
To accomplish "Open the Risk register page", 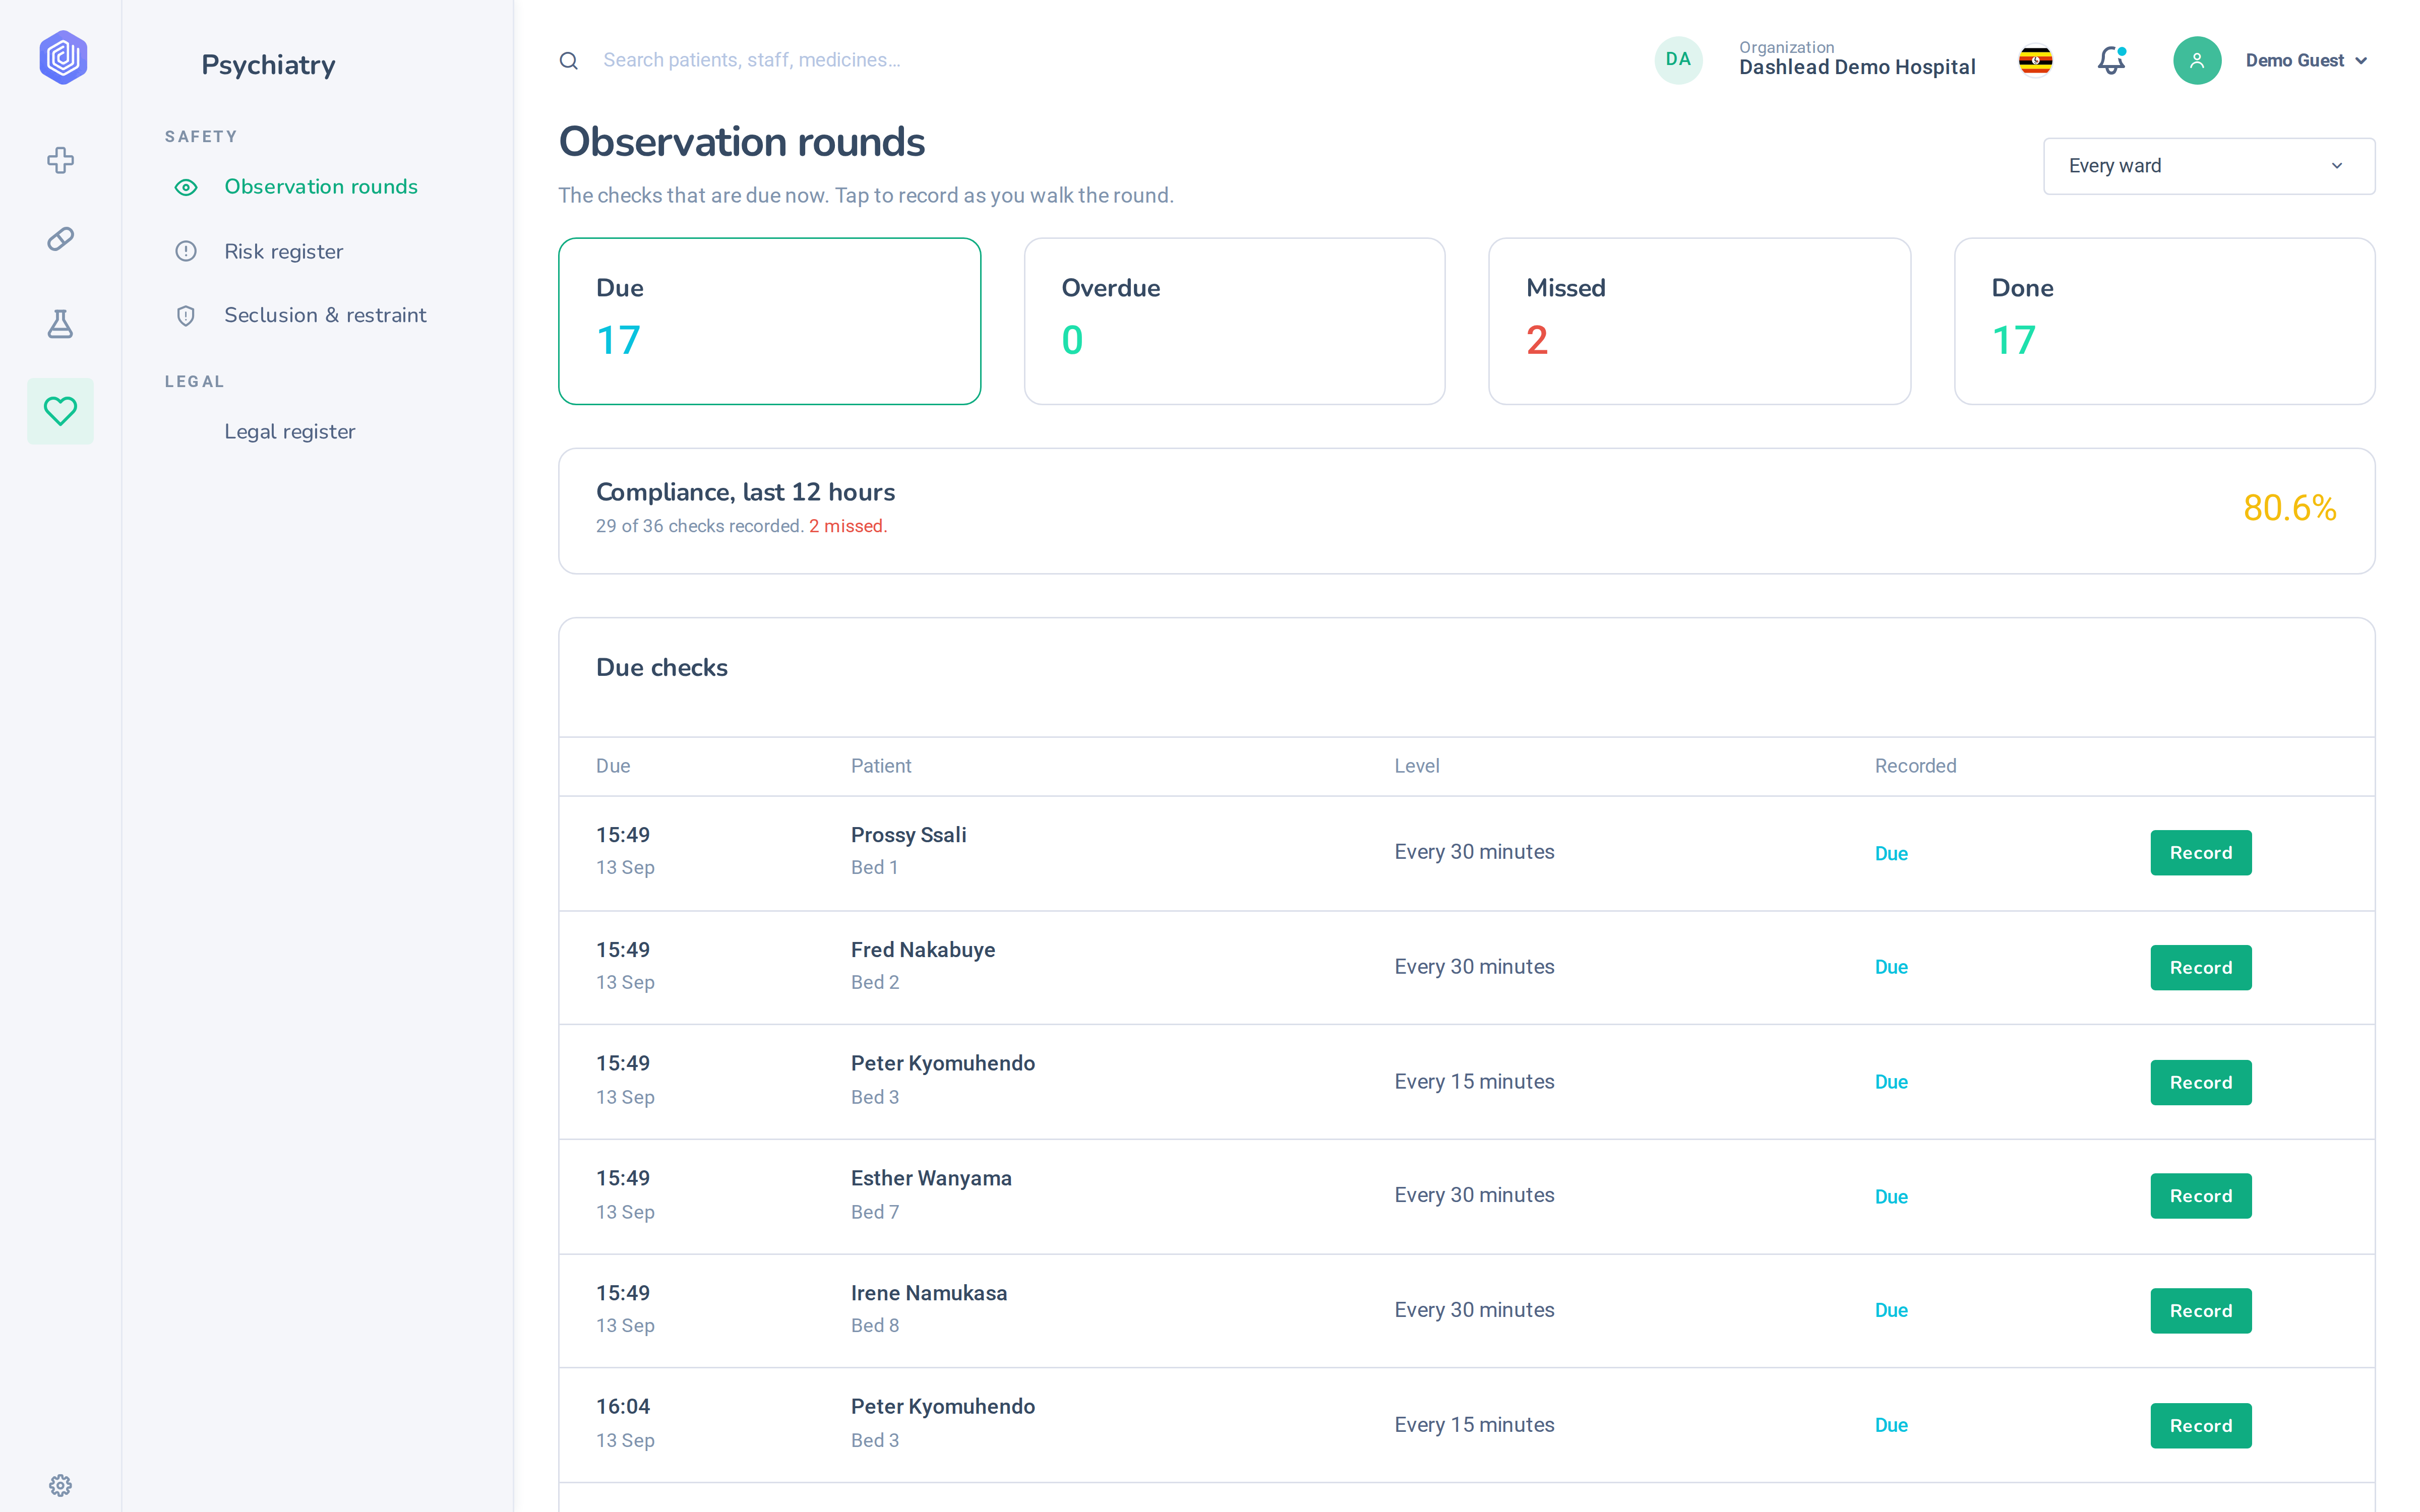I will click(283, 251).
